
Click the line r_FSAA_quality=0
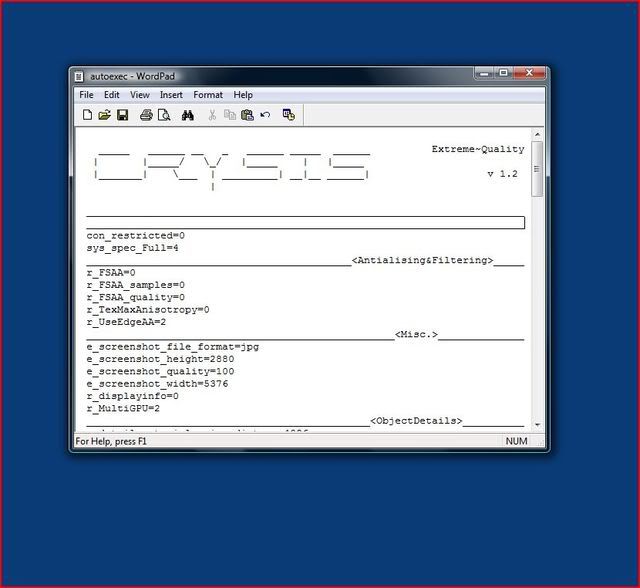[x=136, y=297]
